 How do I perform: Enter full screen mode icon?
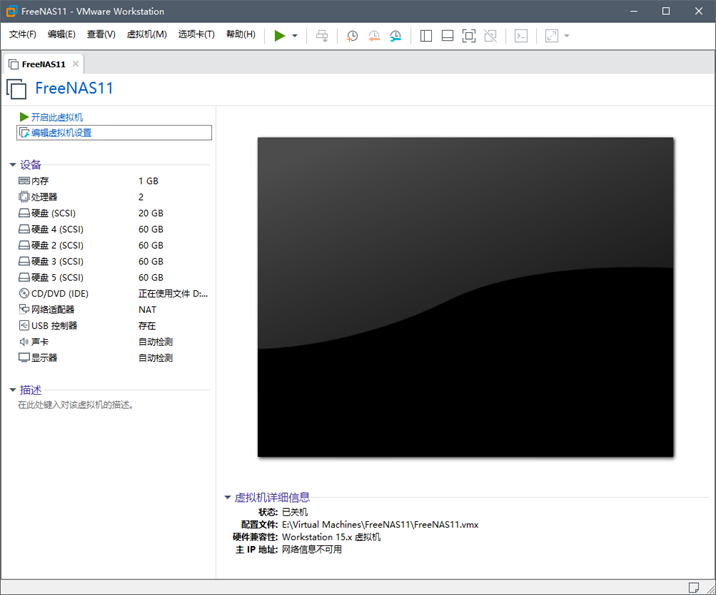pyautogui.click(x=469, y=36)
